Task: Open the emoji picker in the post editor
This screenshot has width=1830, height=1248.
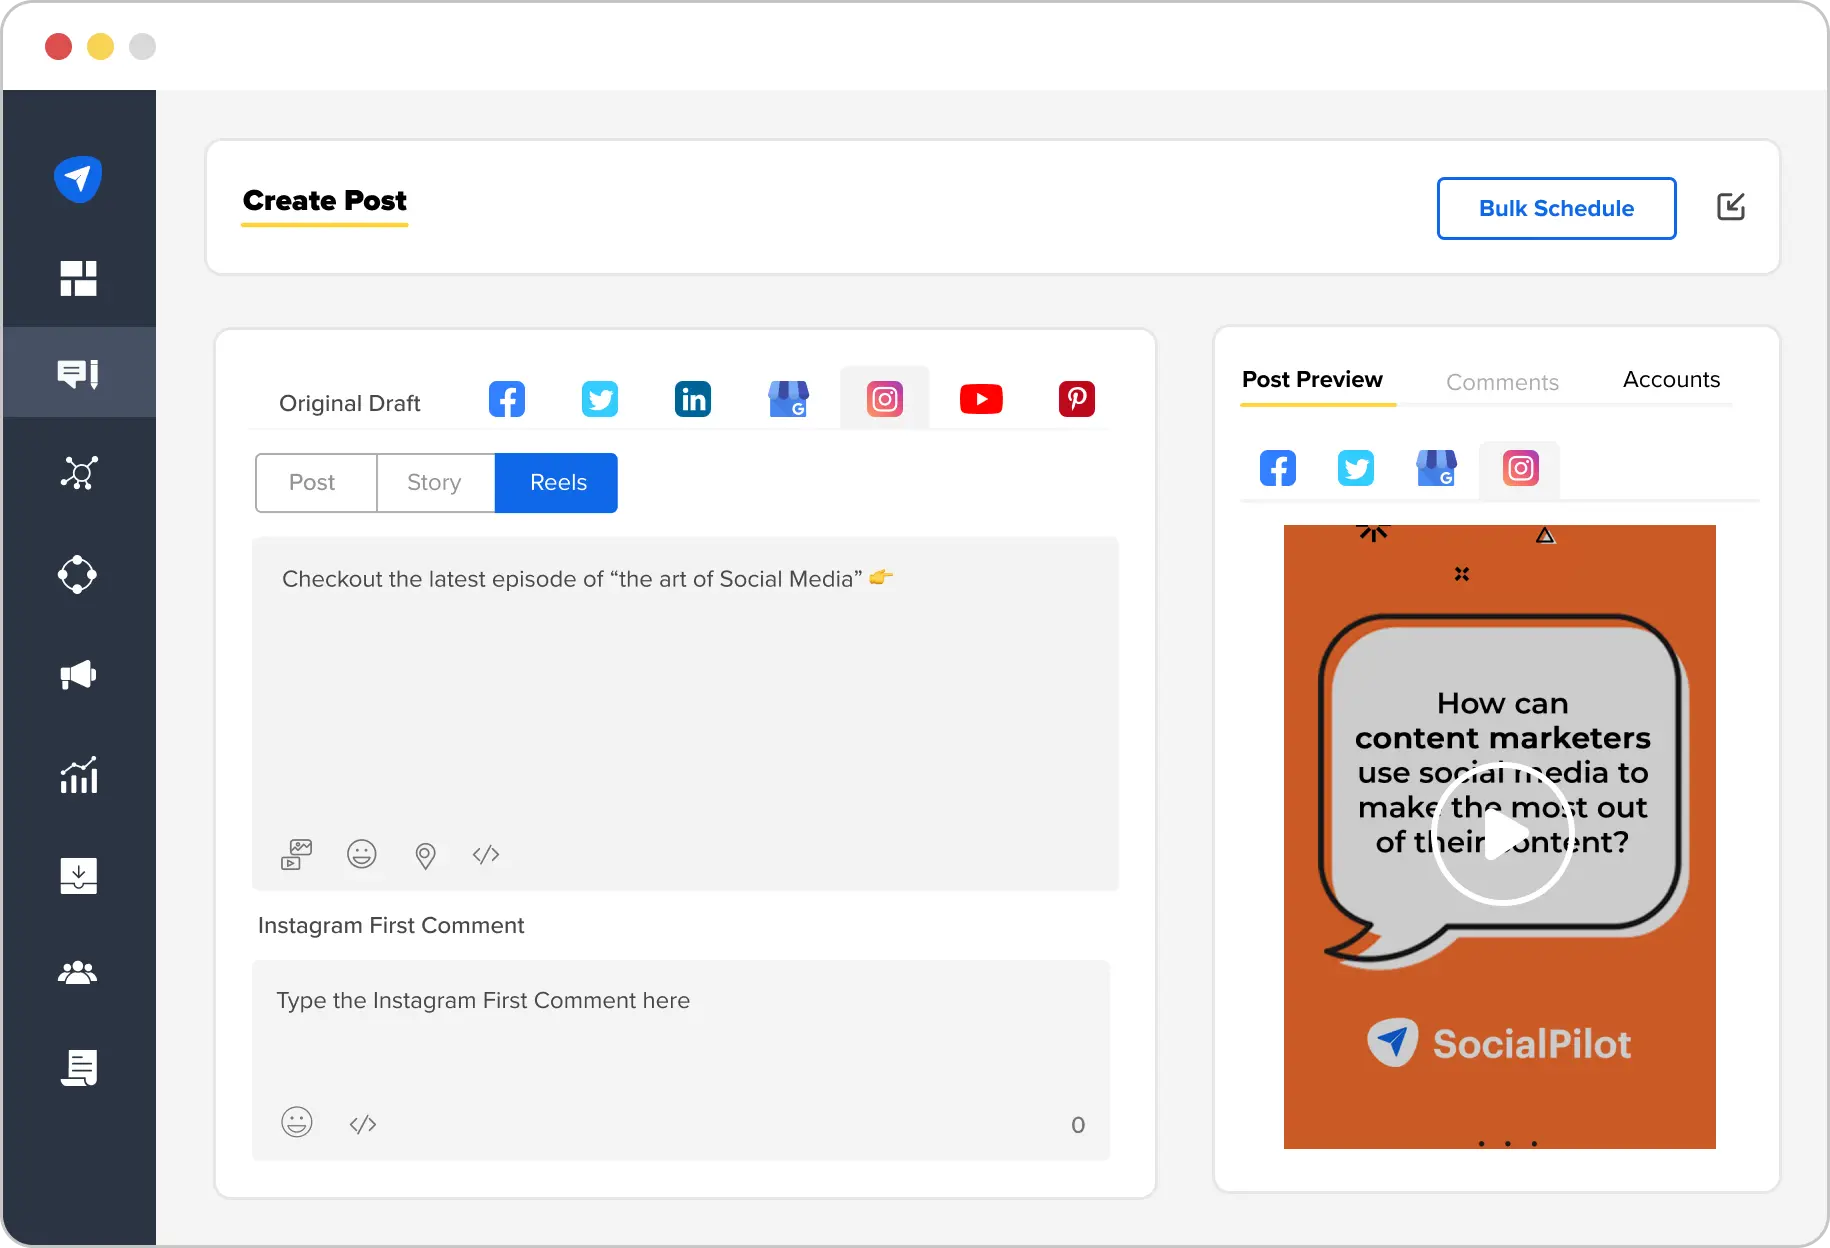Action: tap(361, 854)
